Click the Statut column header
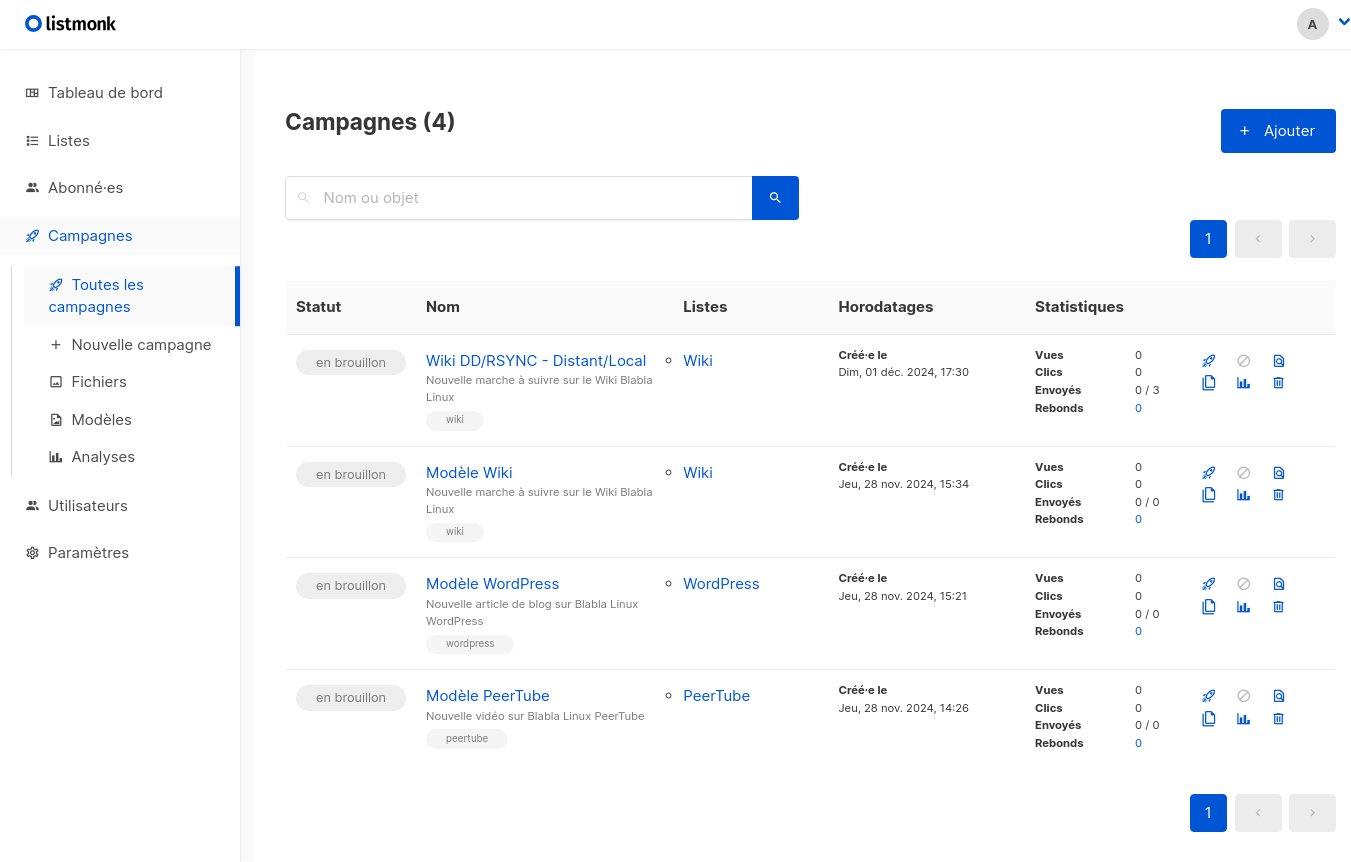This screenshot has height=862, width=1351. click(319, 307)
